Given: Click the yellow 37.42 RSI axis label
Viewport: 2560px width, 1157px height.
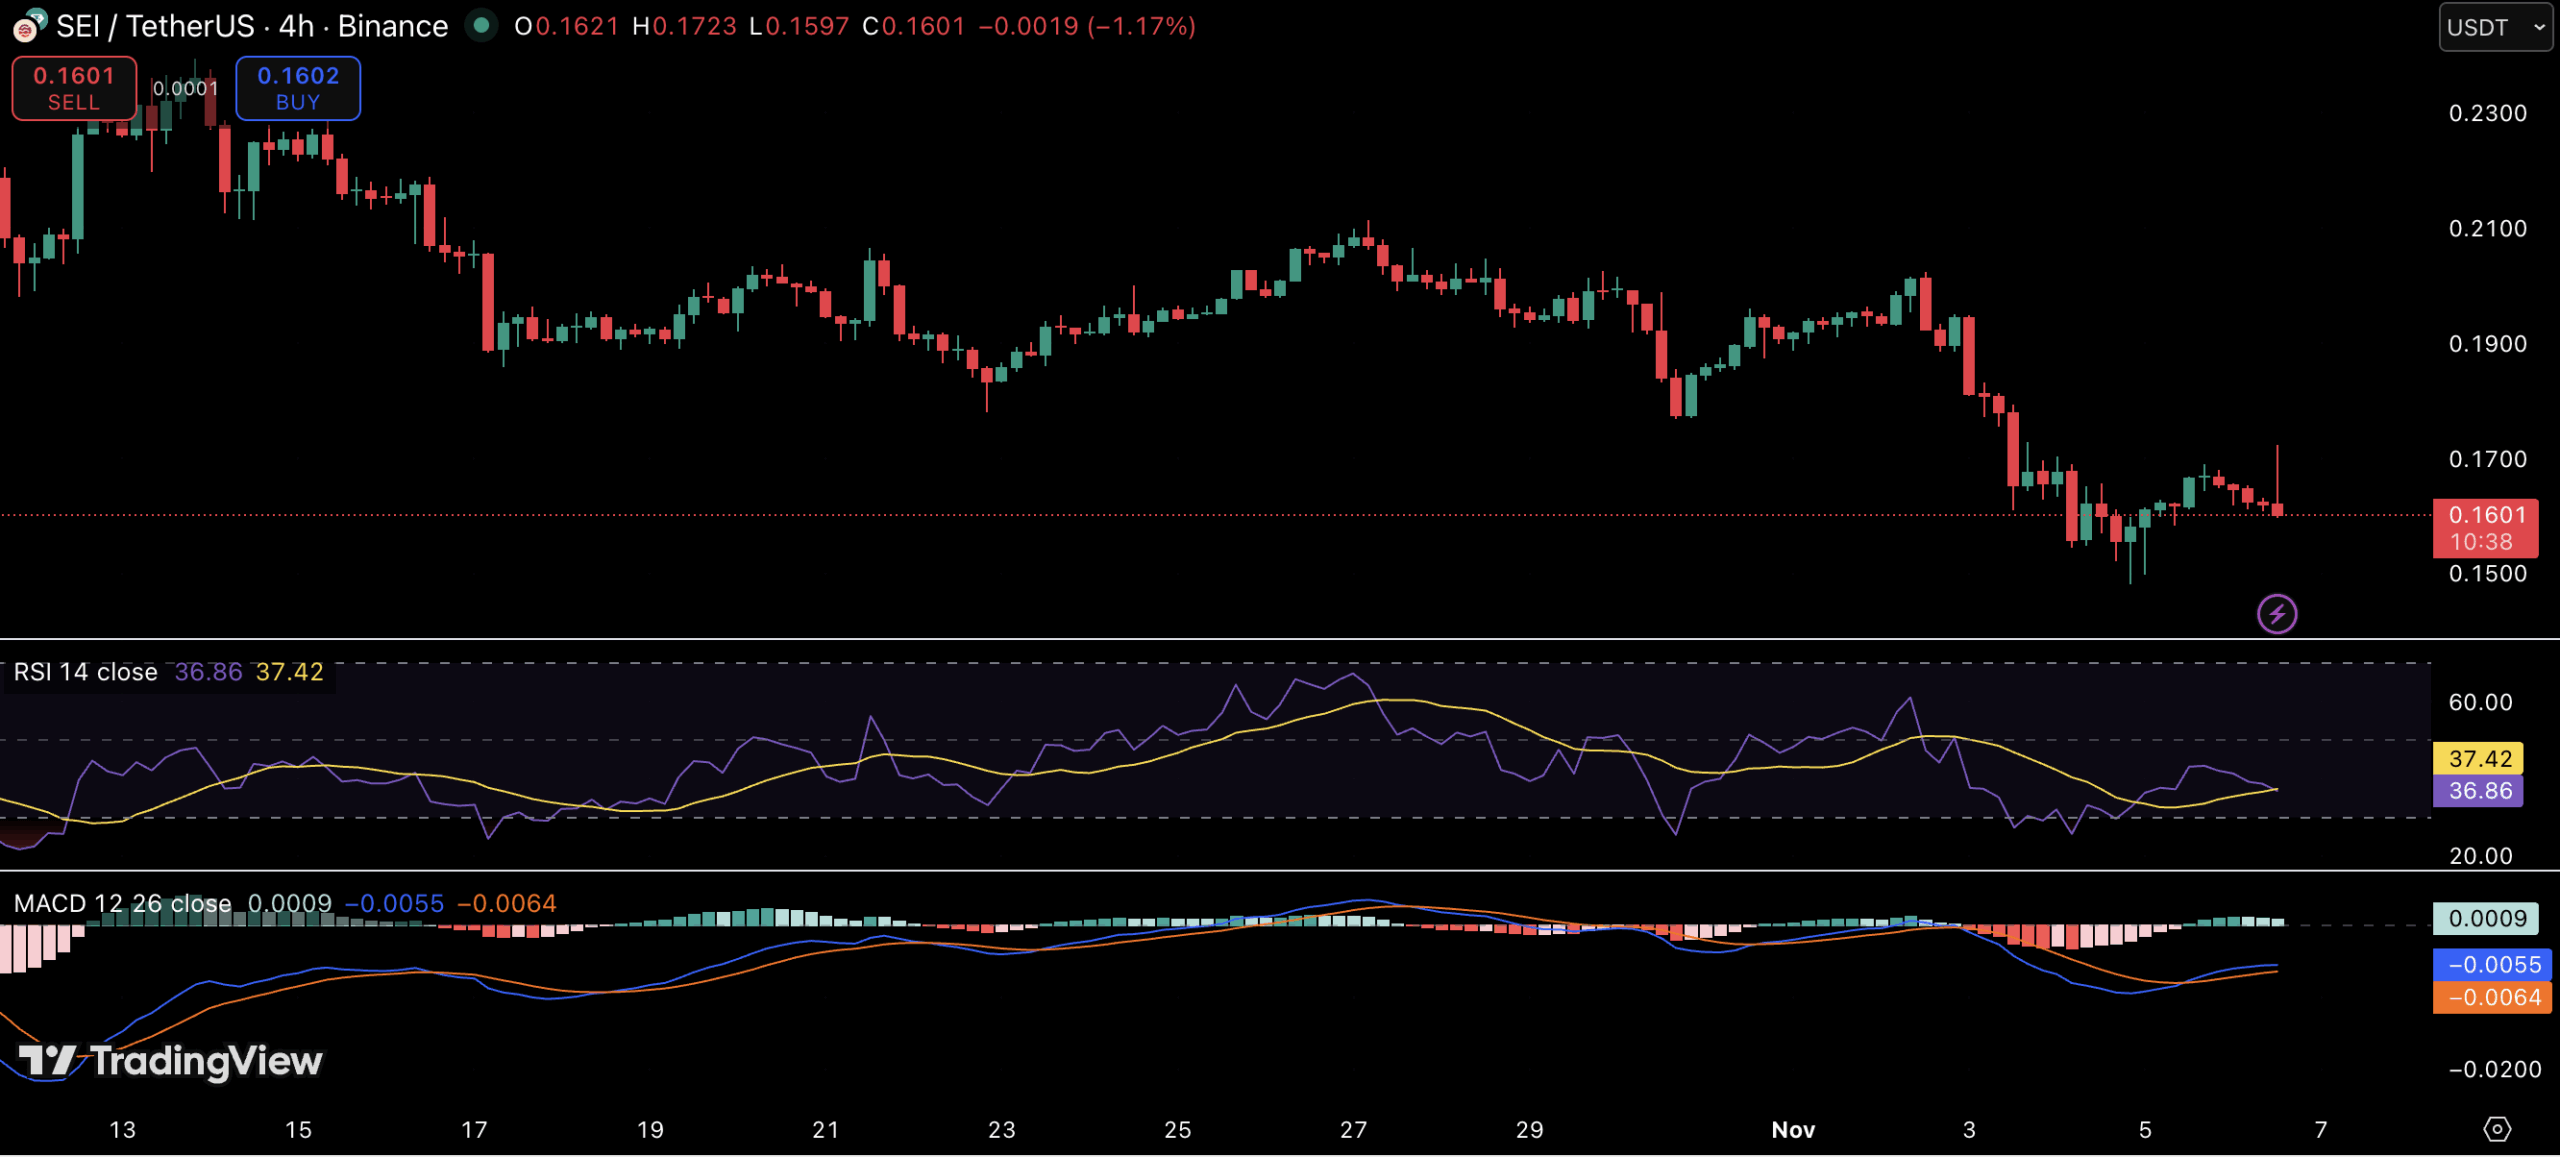Looking at the screenshot, I should click(x=2479, y=758).
